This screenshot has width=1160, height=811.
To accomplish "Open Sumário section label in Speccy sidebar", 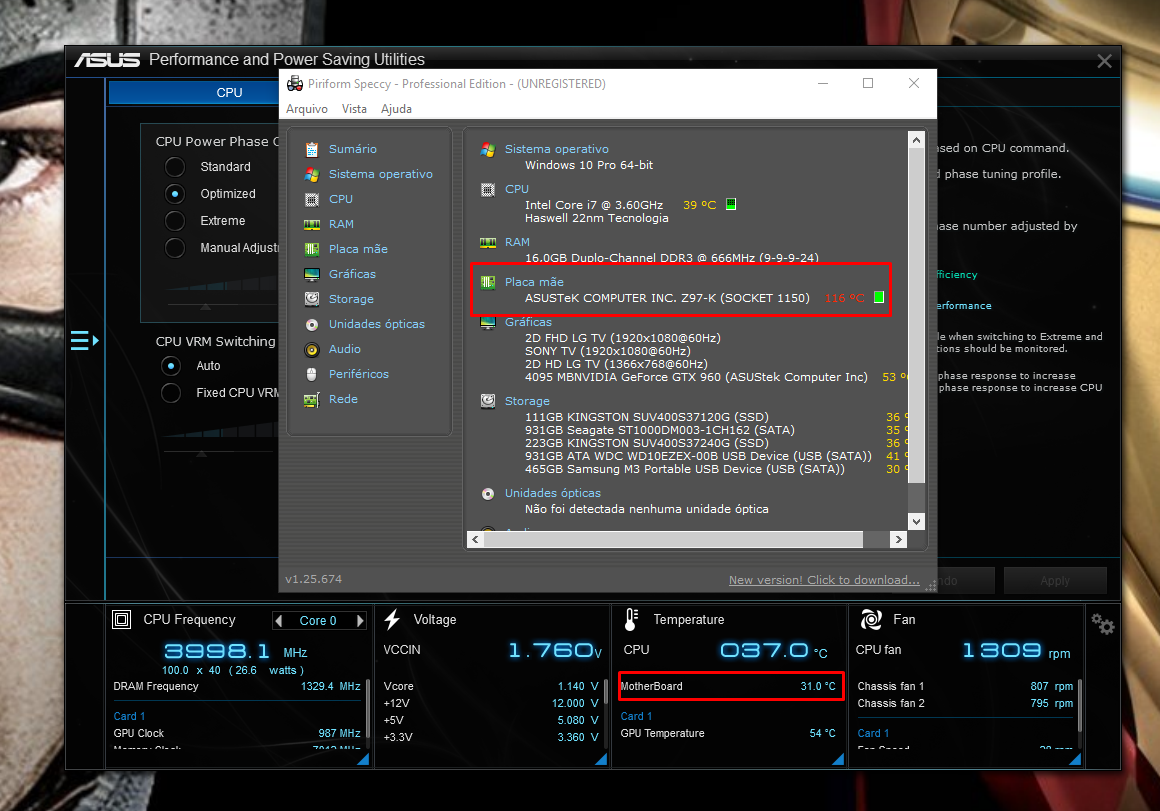I will [353, 149].
